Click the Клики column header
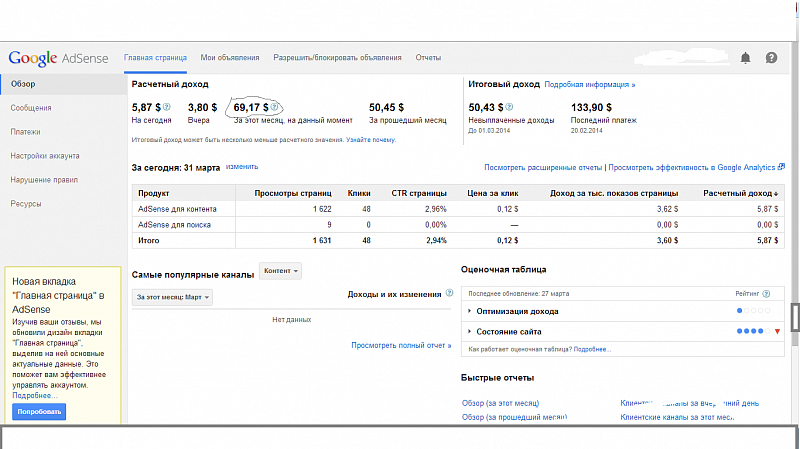The width and height of the screenshot is (800, 449). point(359,193)
